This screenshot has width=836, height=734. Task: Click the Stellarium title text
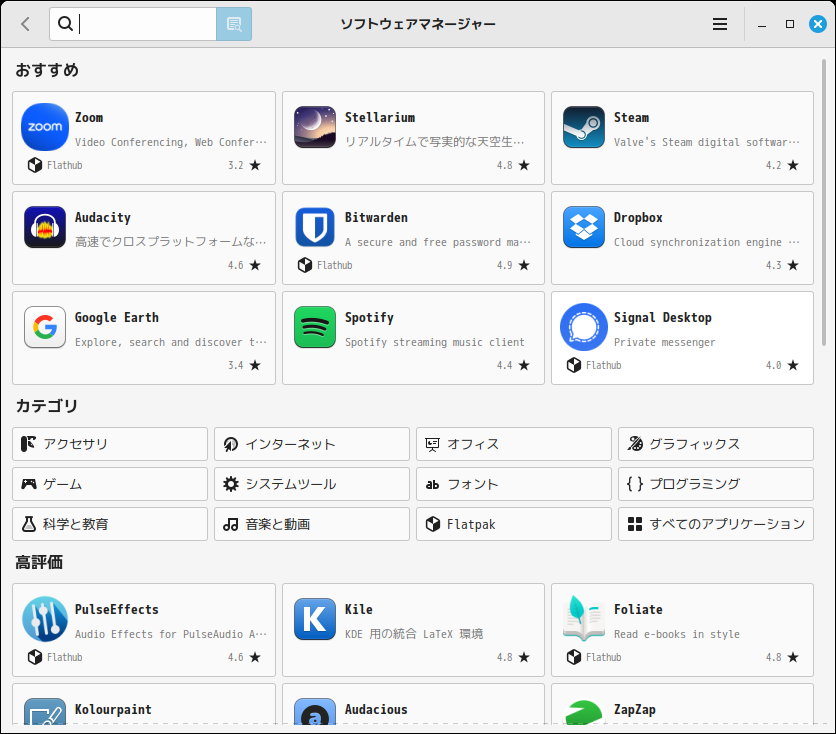[x=380, y=117]
